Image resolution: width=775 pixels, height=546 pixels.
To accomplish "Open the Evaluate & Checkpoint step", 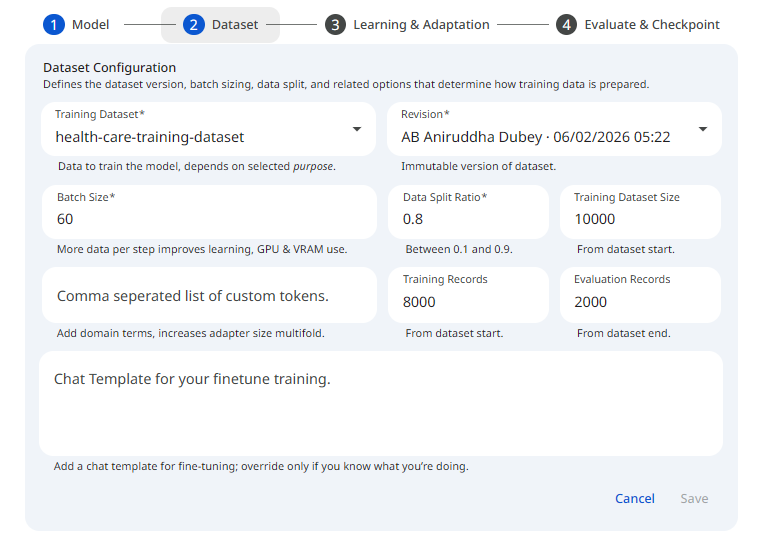I will [x=651, y=25].
